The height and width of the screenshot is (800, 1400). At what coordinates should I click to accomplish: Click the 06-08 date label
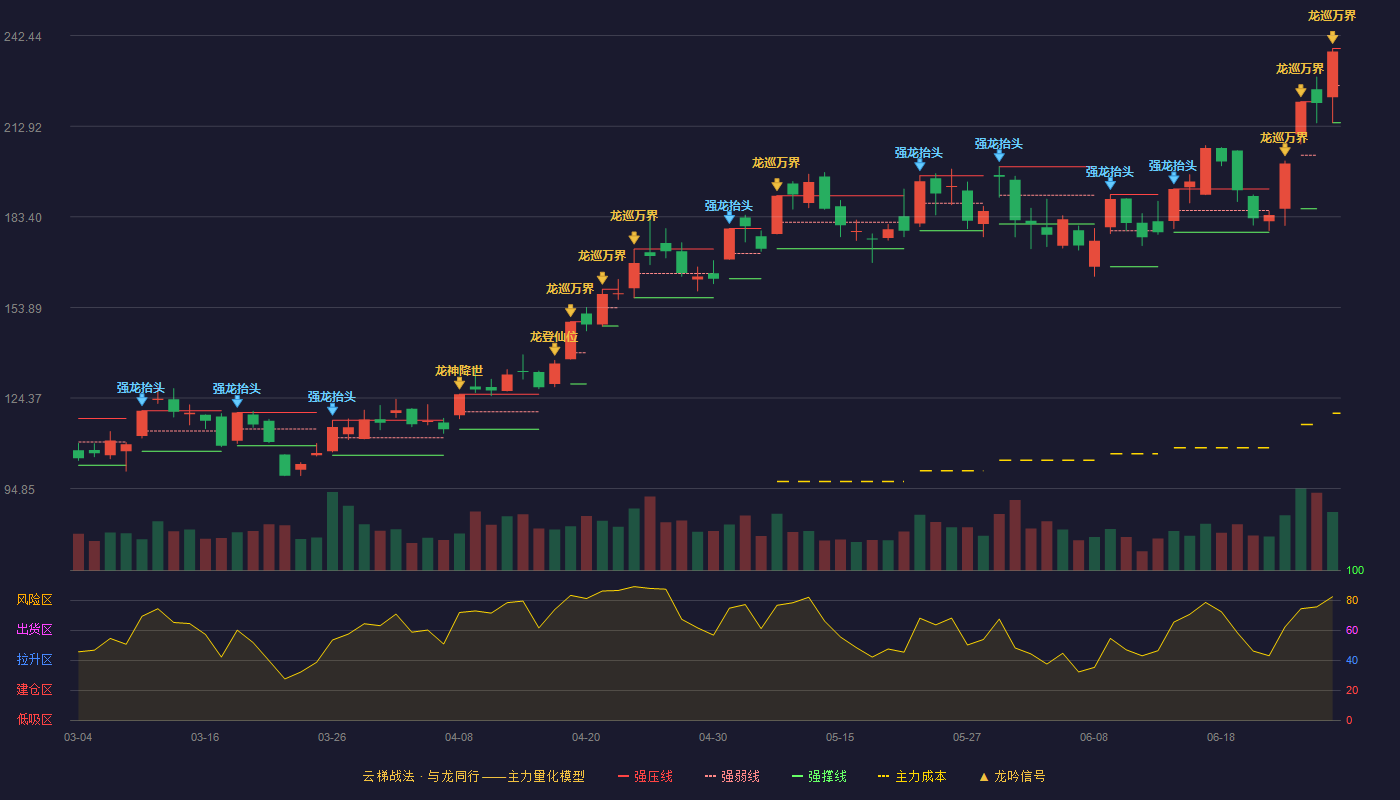point(1094,737)
